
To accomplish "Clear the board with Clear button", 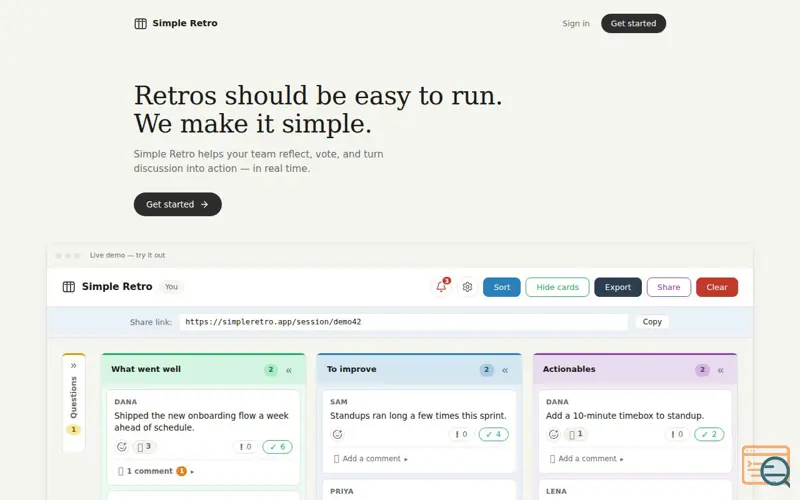I will [x=717, y=287].
